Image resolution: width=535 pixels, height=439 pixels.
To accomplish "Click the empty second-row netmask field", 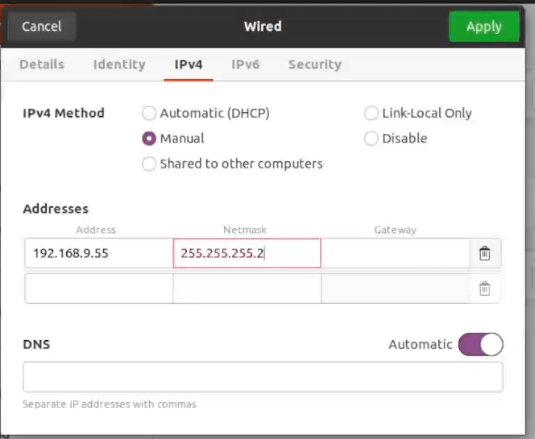I will click(x=247, y=289).
